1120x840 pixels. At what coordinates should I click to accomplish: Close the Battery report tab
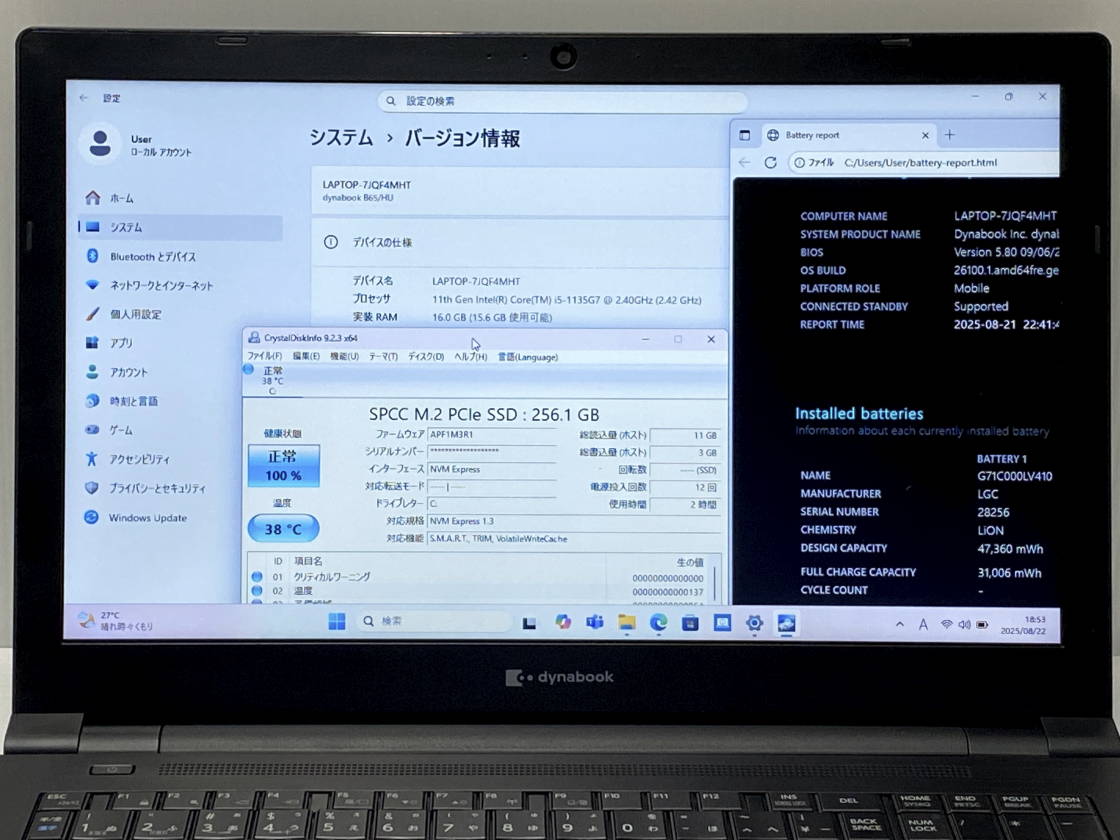[925, 135]
